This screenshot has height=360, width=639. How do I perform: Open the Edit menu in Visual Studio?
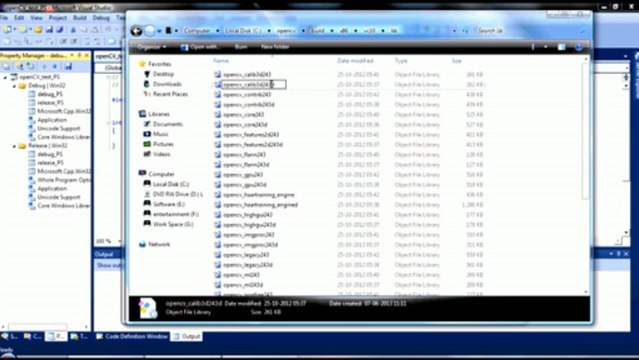(19, 18)
